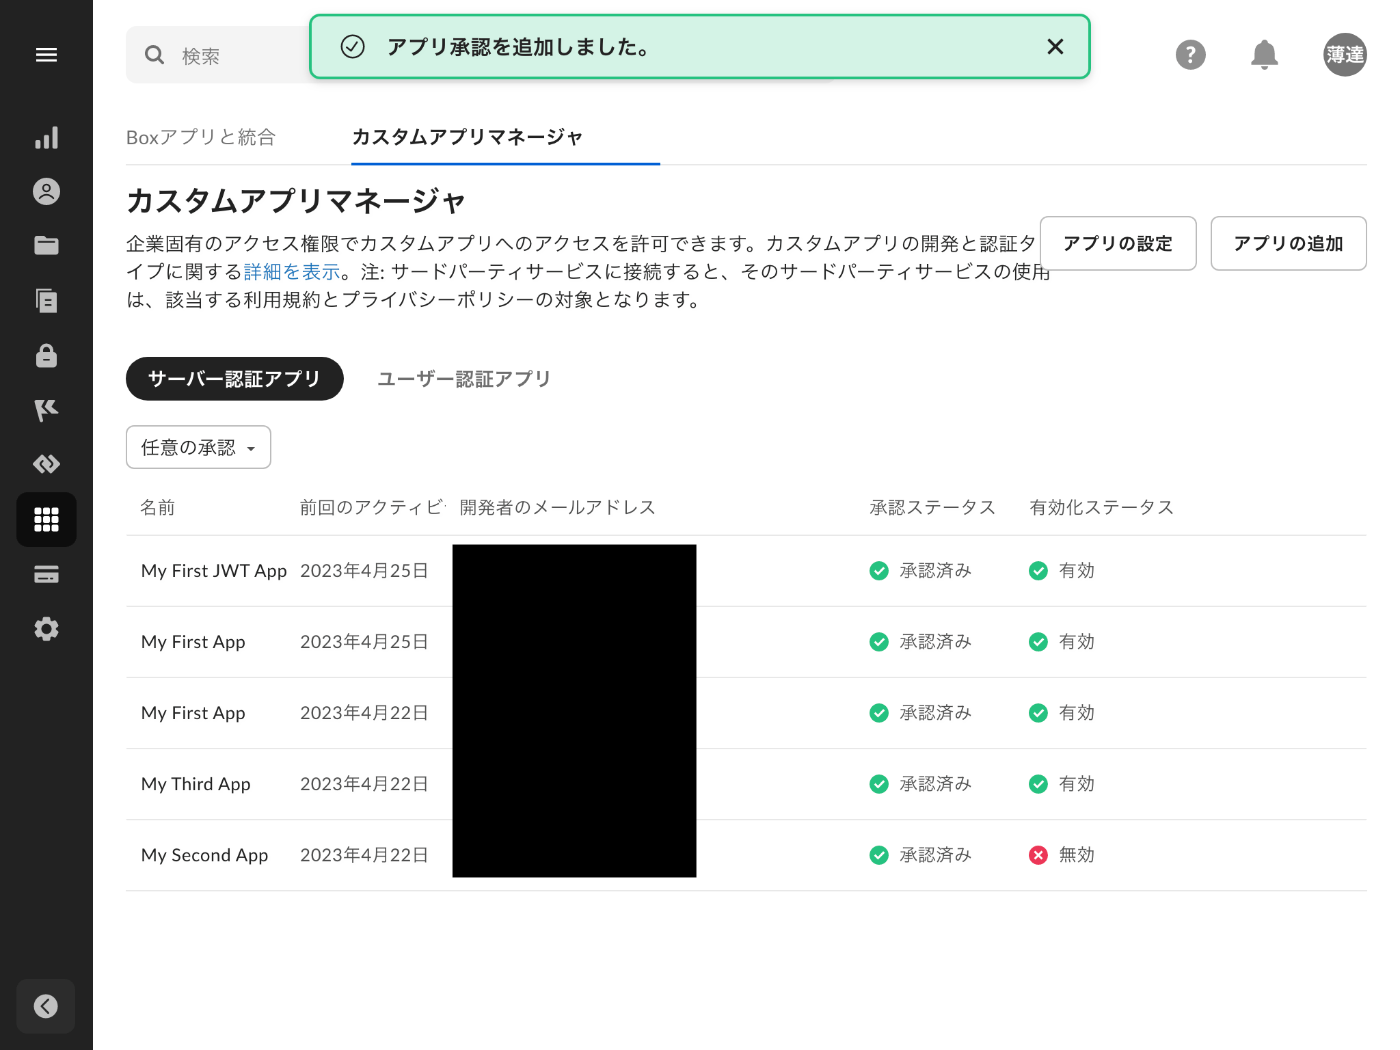Open the My First JWT App row
This screenshot has height=1050, width=1400.
(x=746, y=571)
